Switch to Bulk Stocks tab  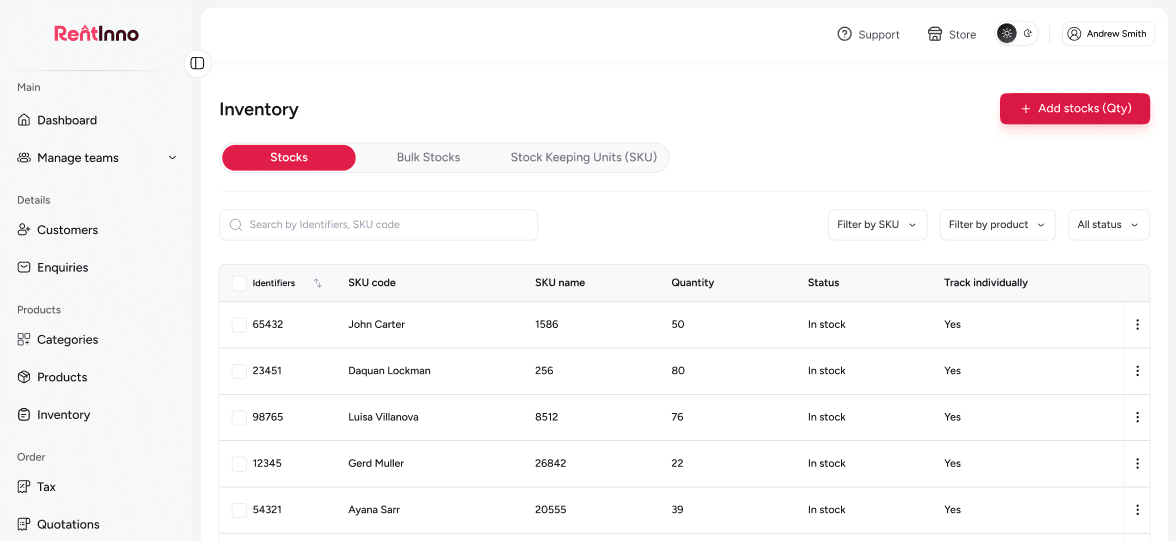(428, 158)
